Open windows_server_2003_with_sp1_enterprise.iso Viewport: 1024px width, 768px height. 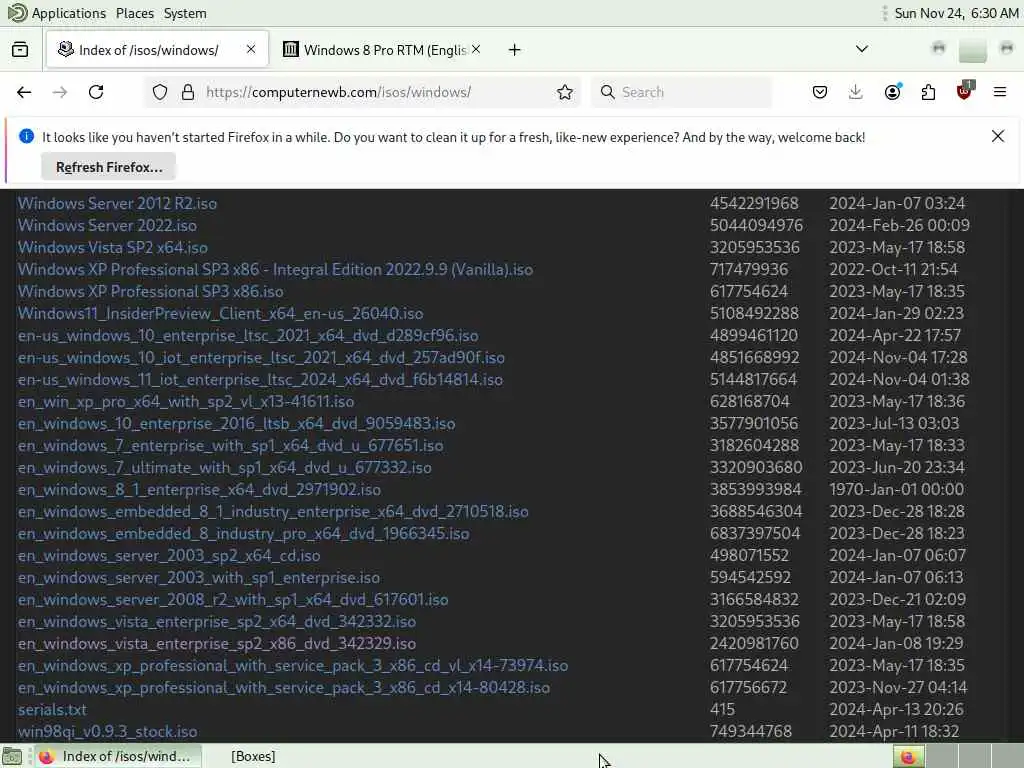point(199,577)
